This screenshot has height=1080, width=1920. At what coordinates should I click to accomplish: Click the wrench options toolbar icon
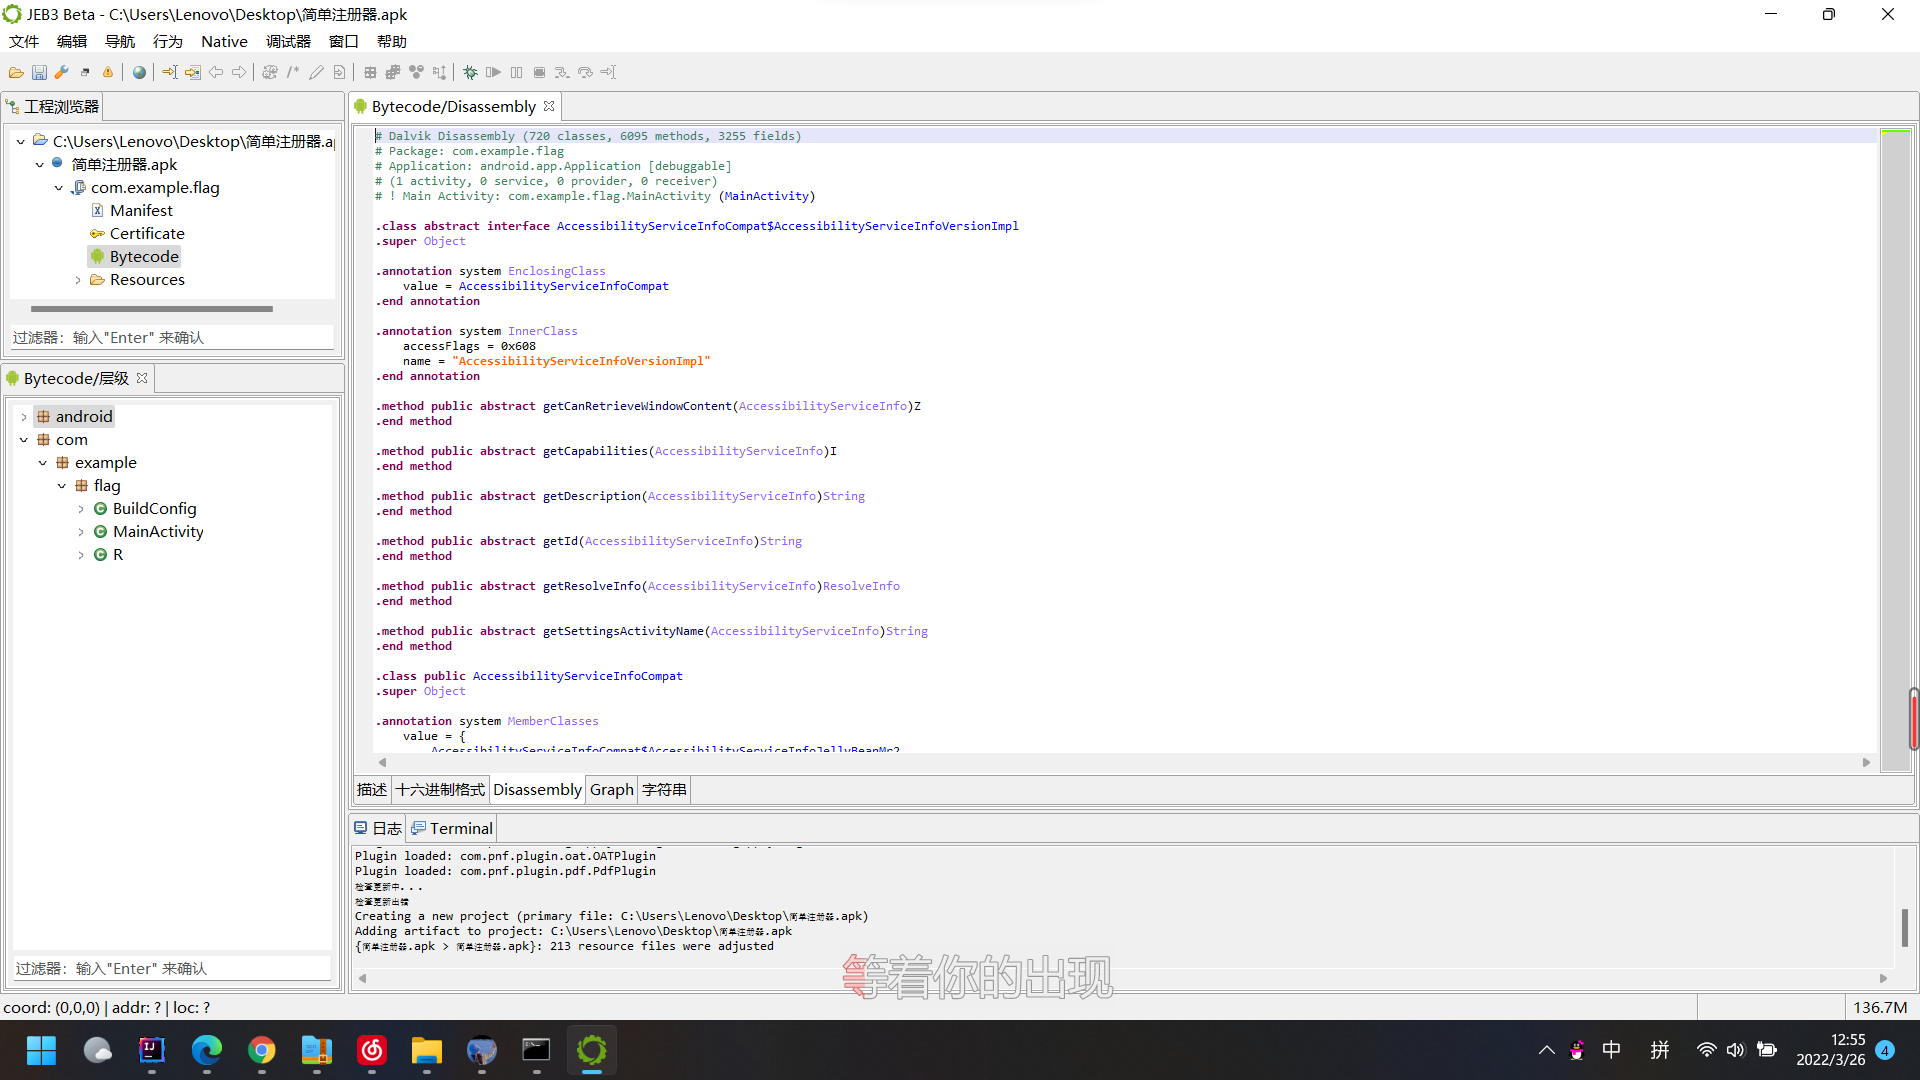62,72
